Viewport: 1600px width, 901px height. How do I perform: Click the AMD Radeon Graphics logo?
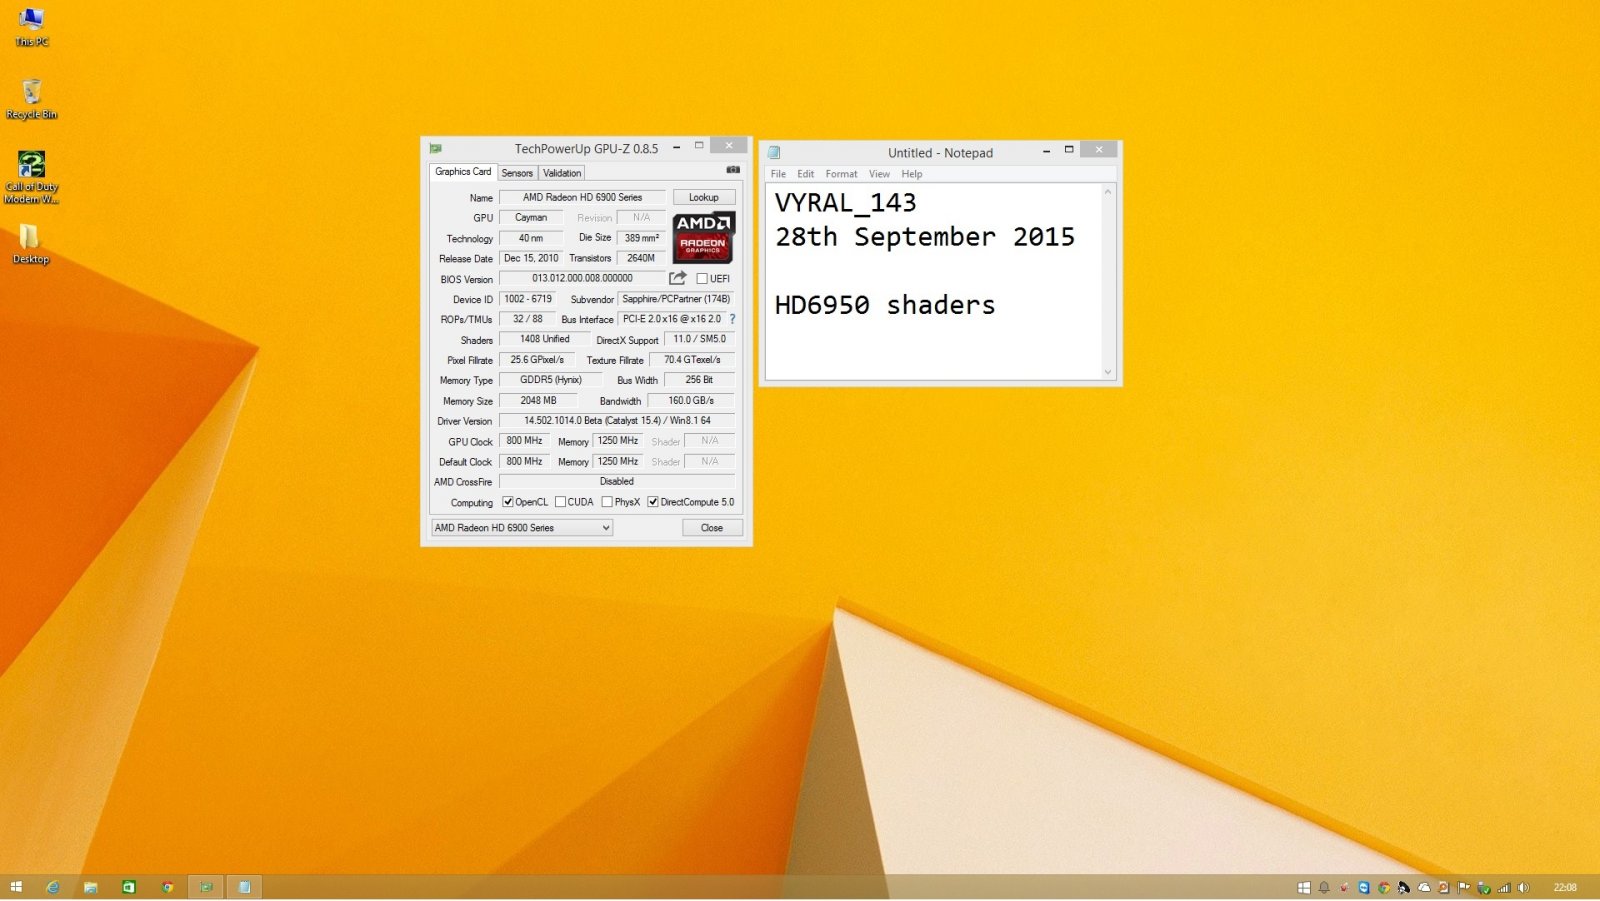(703, 237)
